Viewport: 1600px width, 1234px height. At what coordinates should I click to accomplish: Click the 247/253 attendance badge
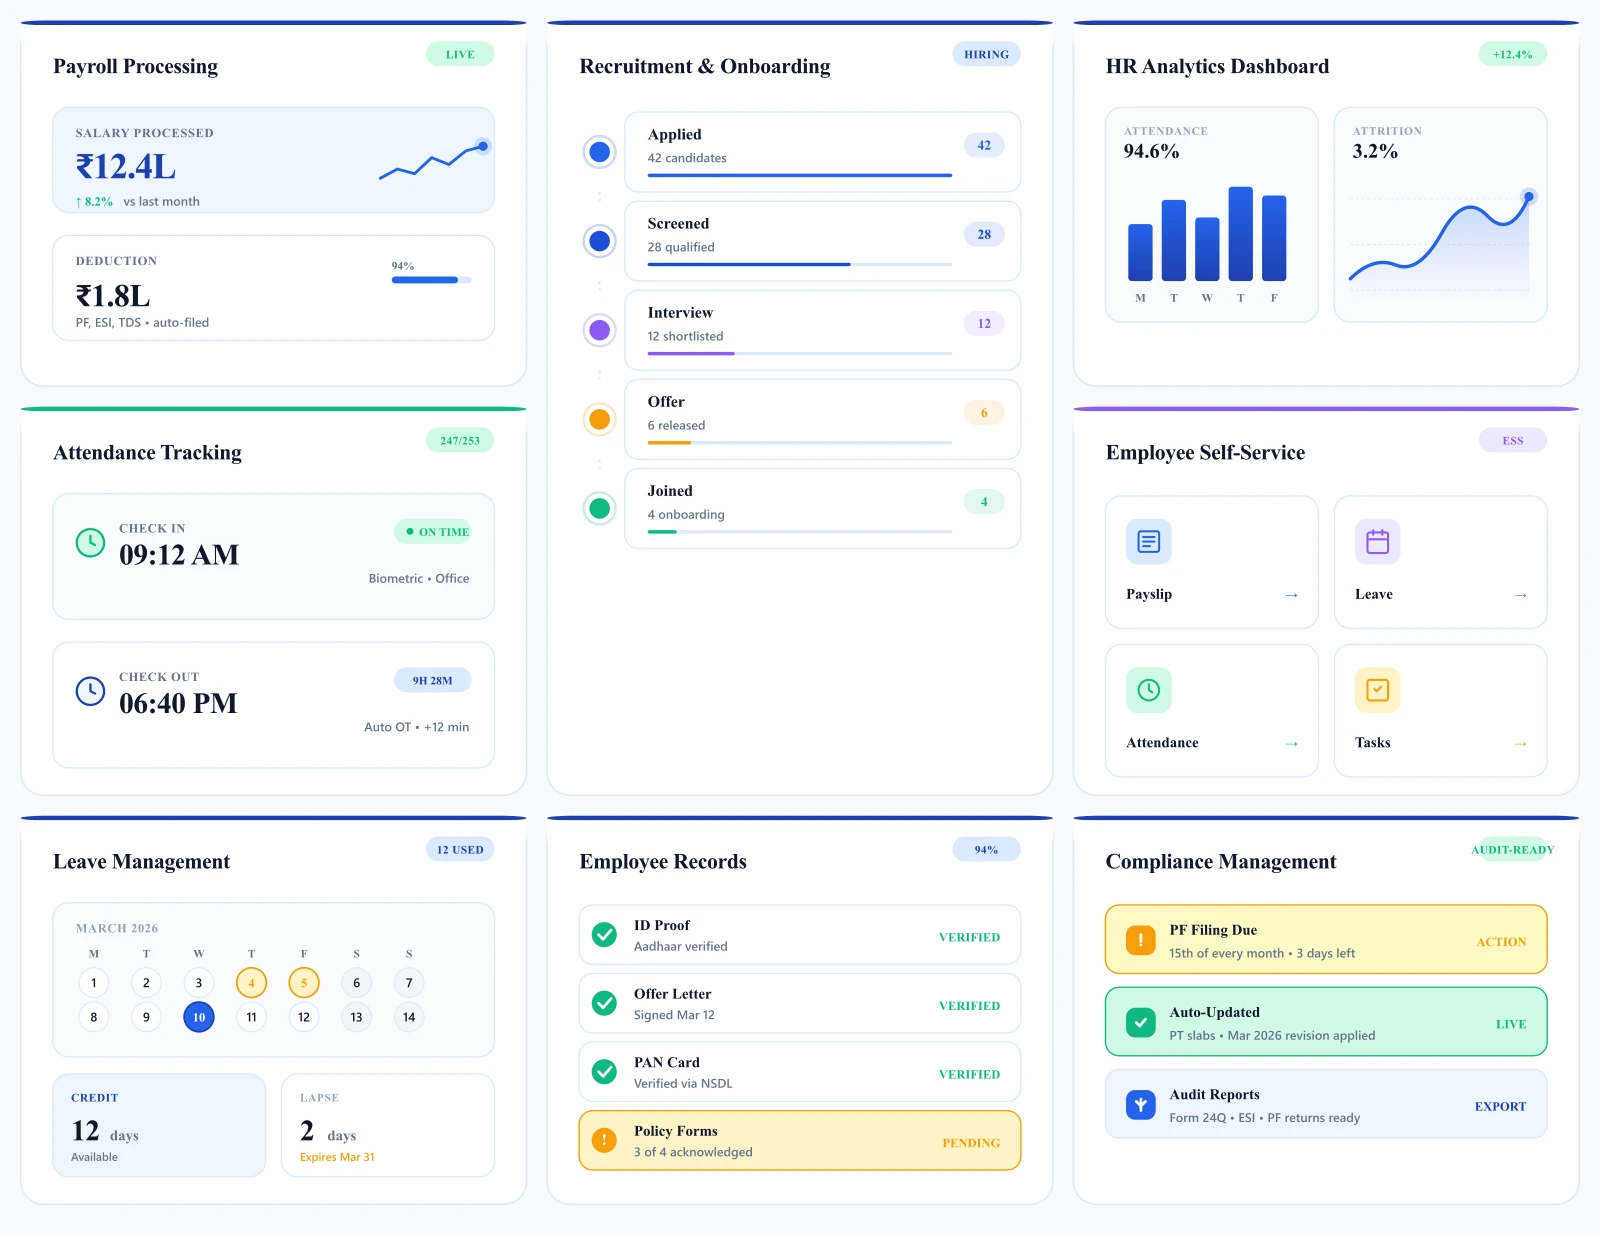(x=460, y=440)
